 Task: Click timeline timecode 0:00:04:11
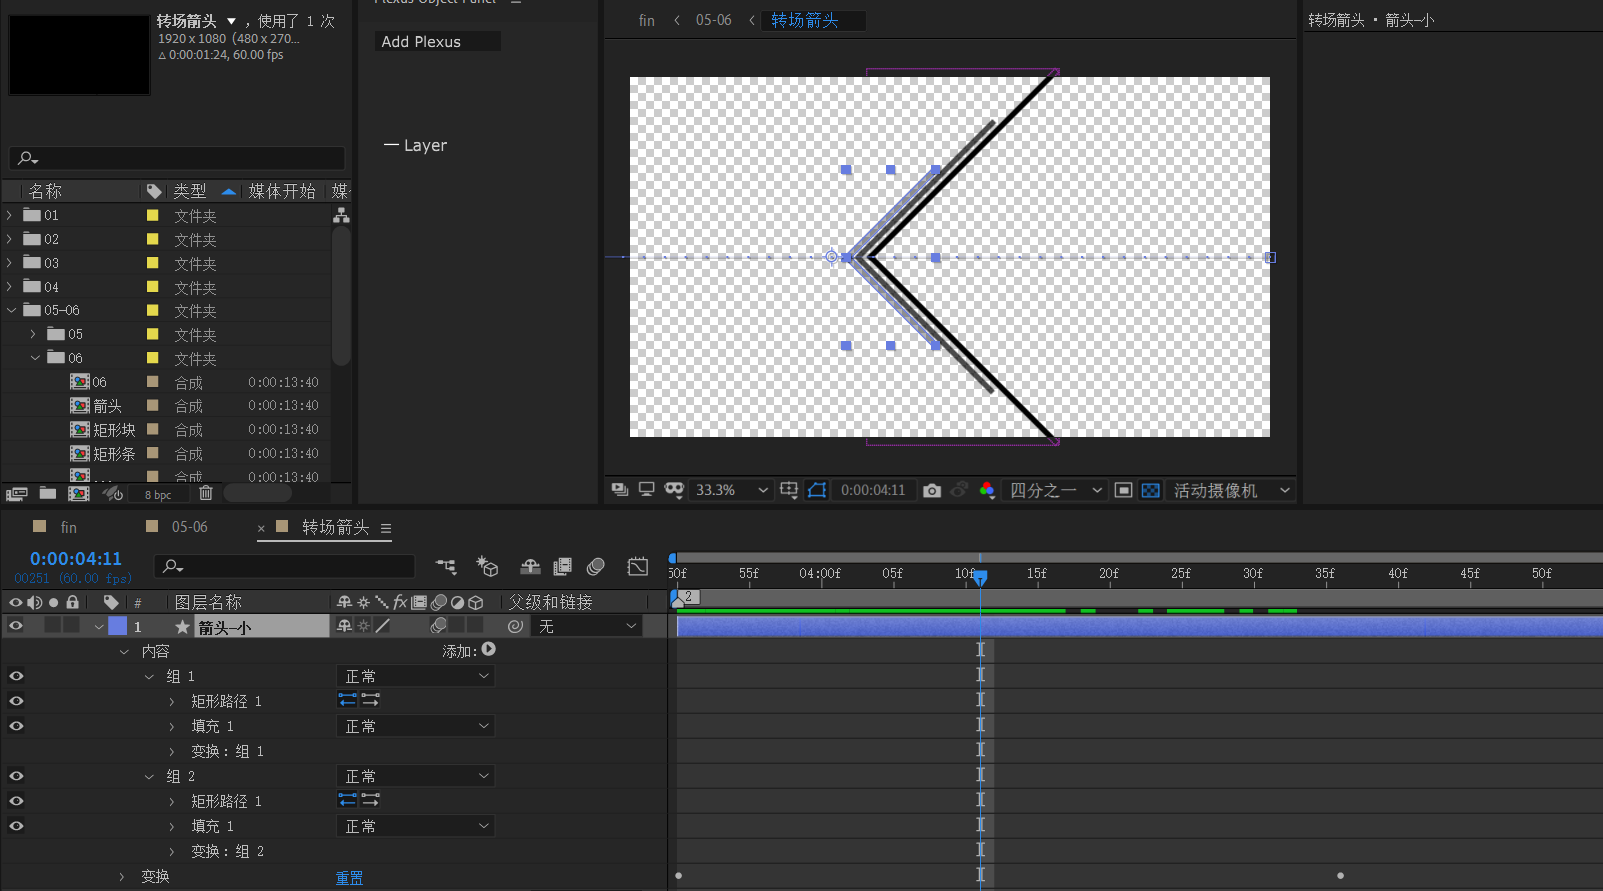pos(76,559)
